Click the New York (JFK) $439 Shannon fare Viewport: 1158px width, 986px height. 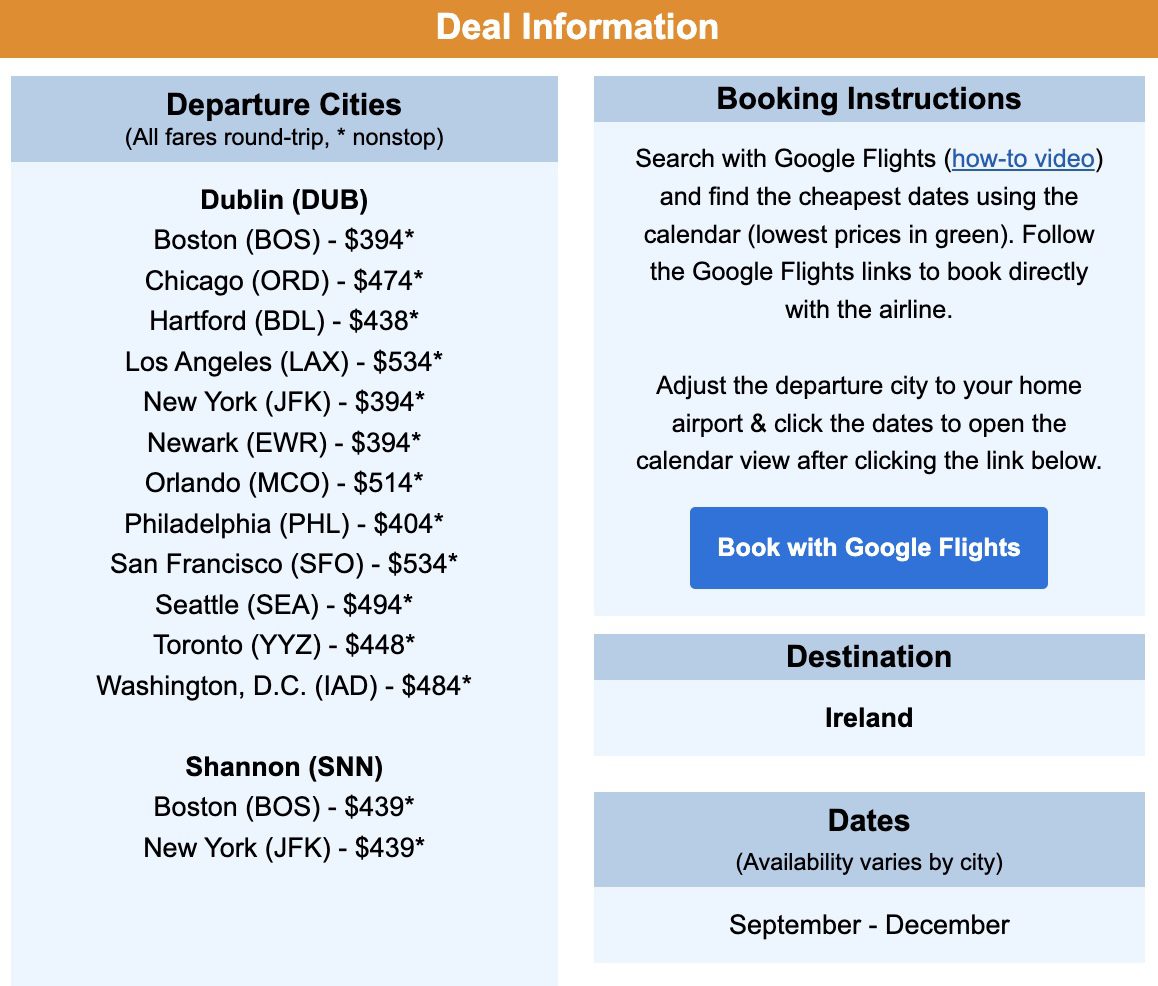pyautogui.click(x=284, y=848)
